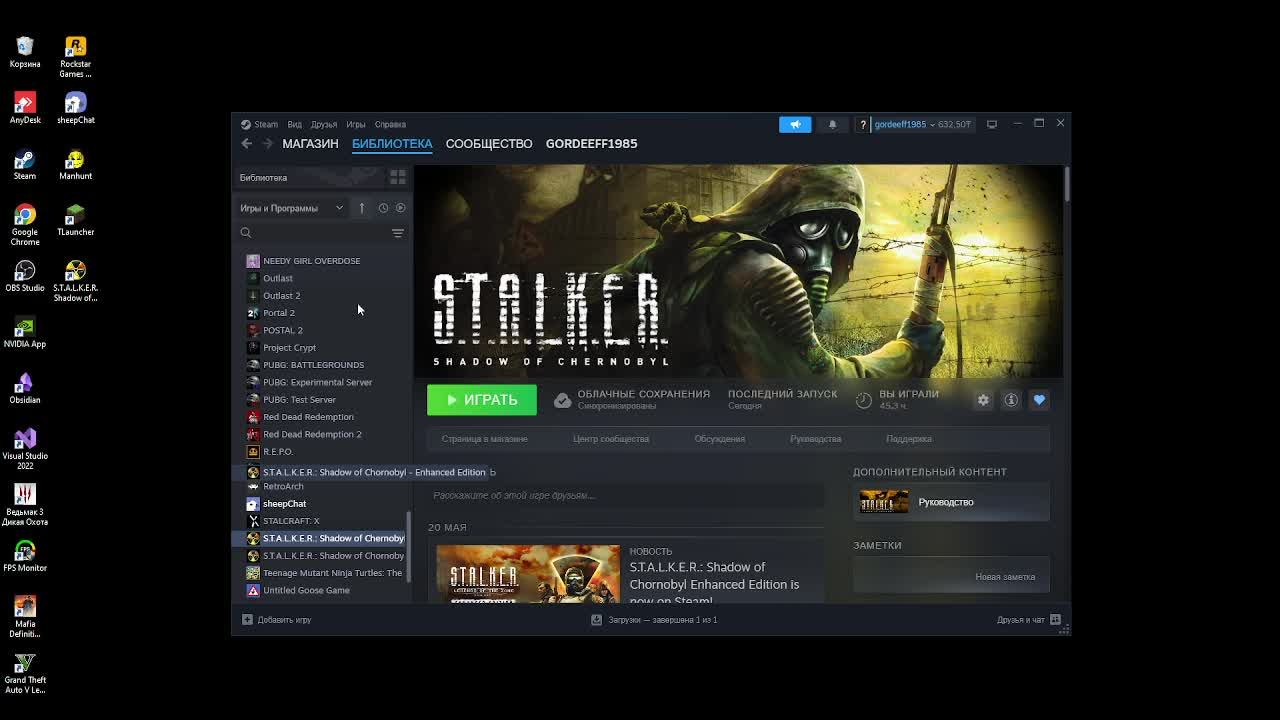Open the Manhunt desktop shortcut
This screenshot has width=1280, height=720.
[x=75, y=165]
